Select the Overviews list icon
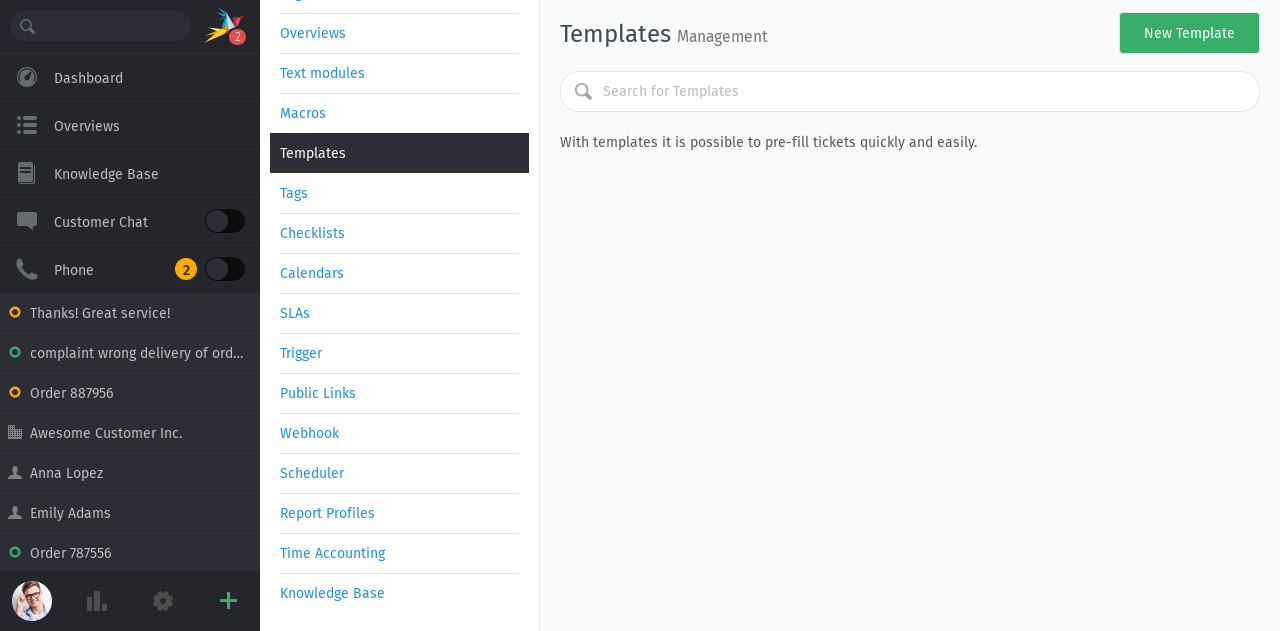Screen dimensions: 1280x631 tap(27, 125)
